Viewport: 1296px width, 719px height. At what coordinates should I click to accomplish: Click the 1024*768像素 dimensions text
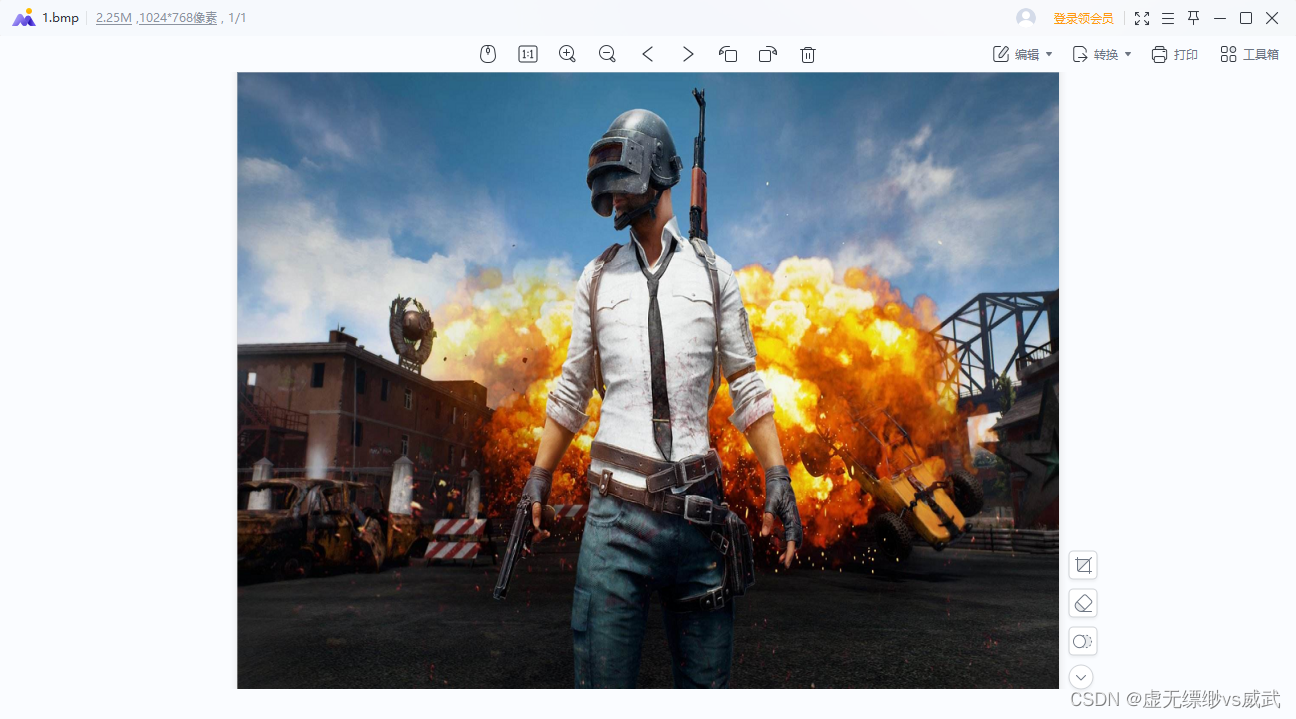[x=178, y=18]
